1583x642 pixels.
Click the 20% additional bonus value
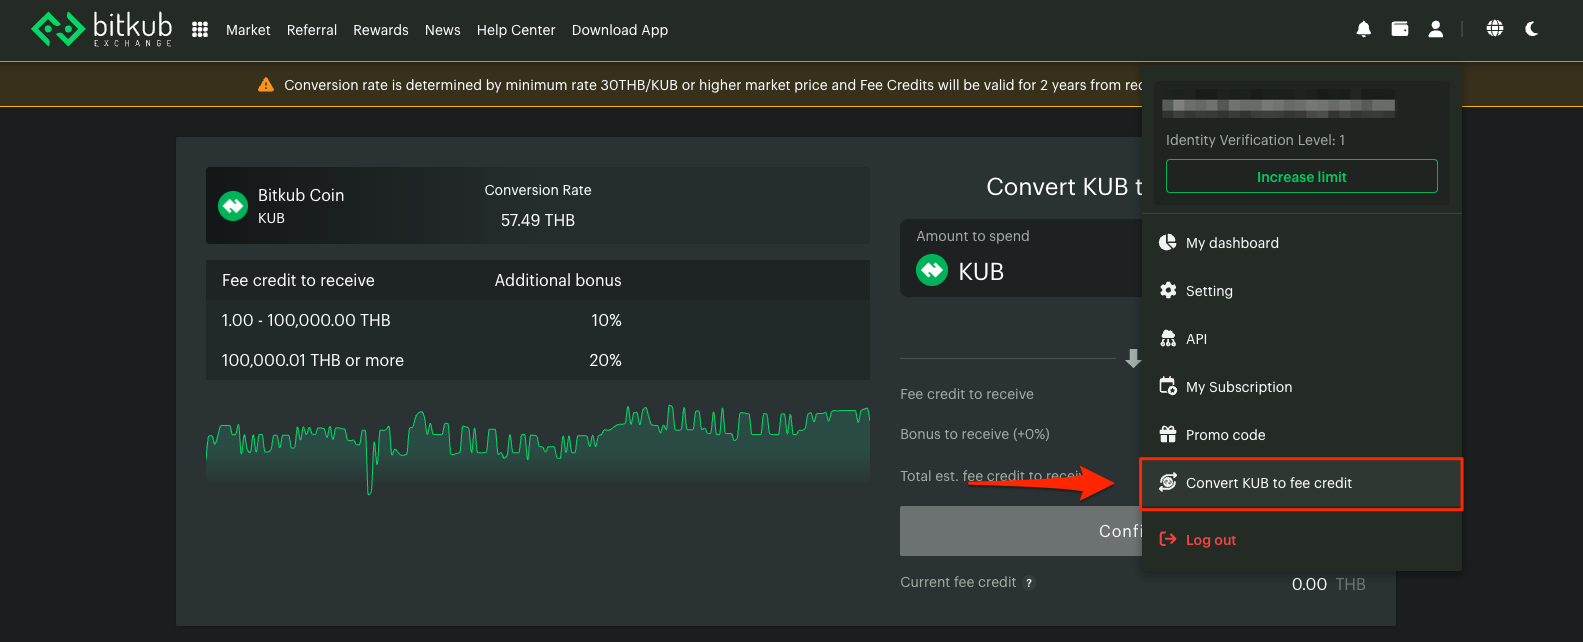(x=606, y=360)
